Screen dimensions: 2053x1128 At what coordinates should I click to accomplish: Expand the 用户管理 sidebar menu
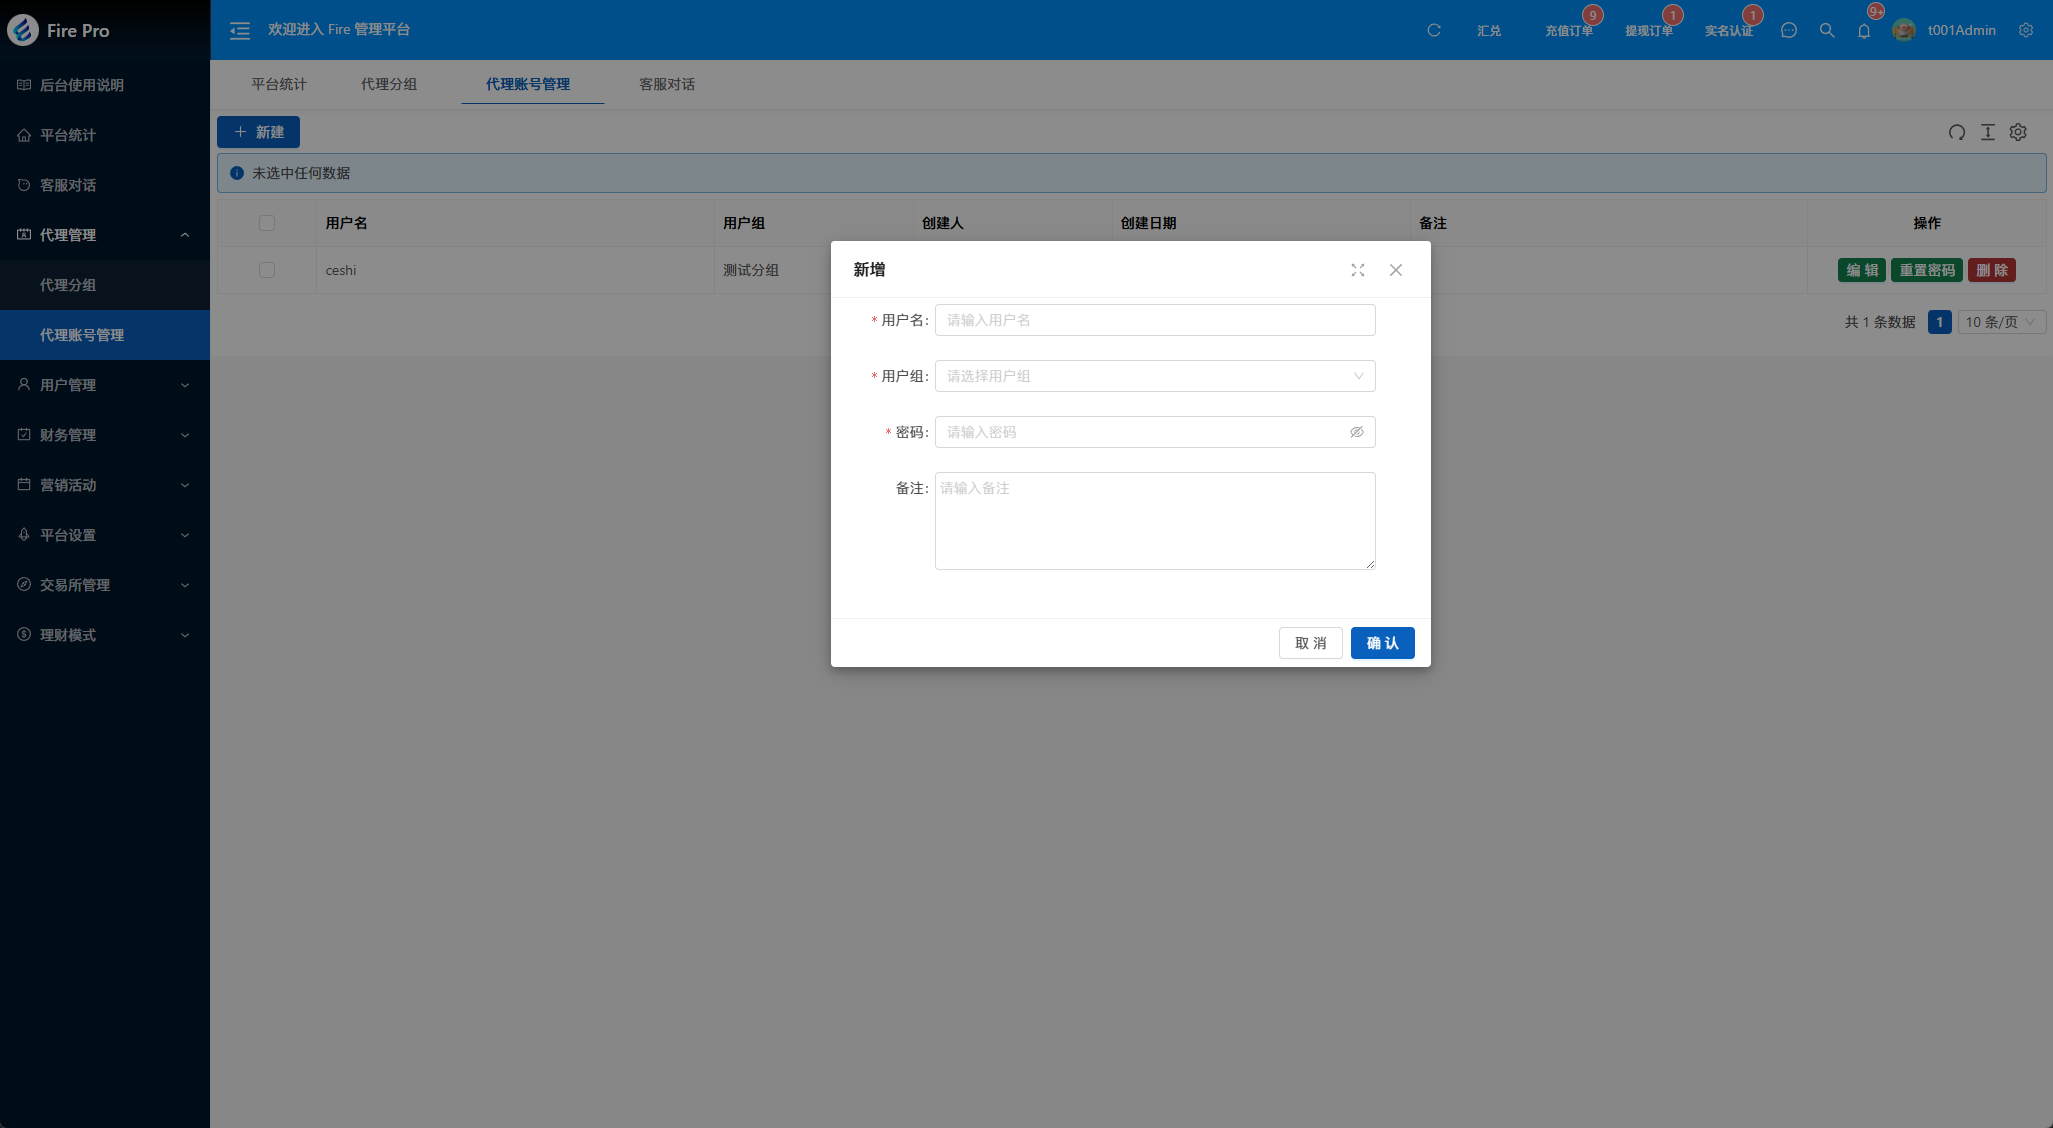click(104, 385)
